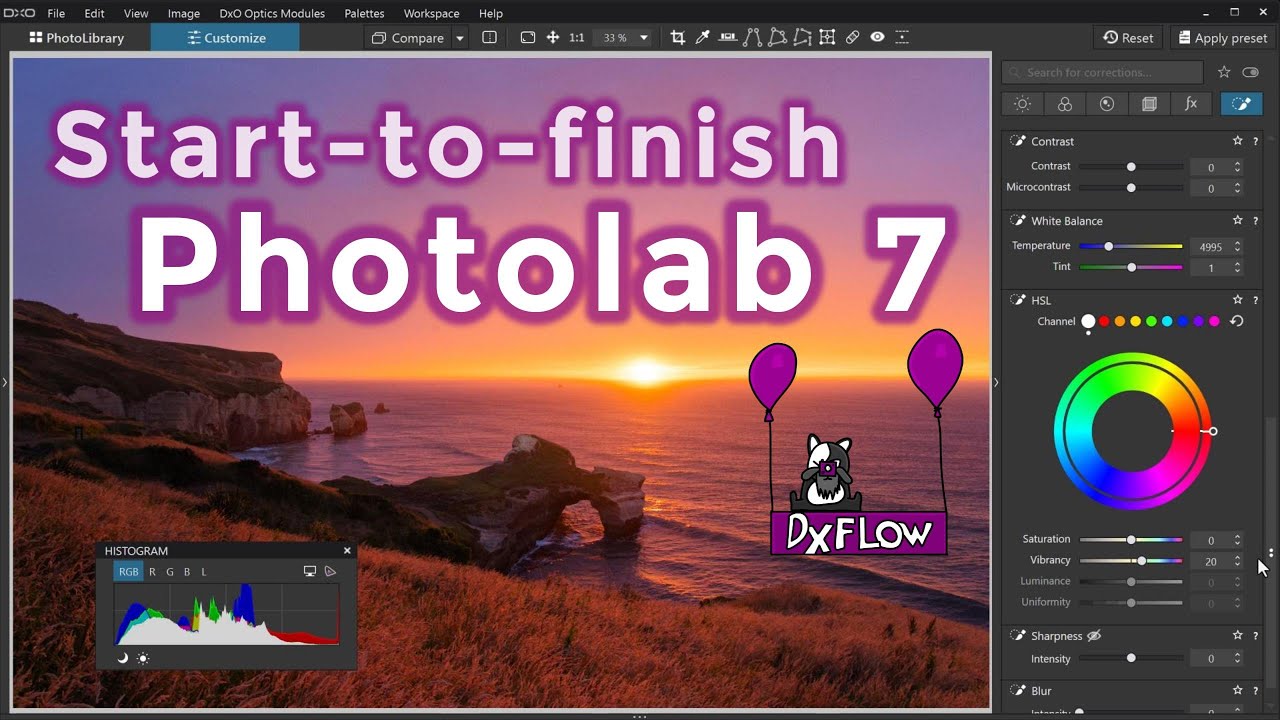The width and height of the screenshot is (1280, 720).
Task: Open the Local Adjustments toolbar icon
Action: pyautogui.click(x=902, y=38)
